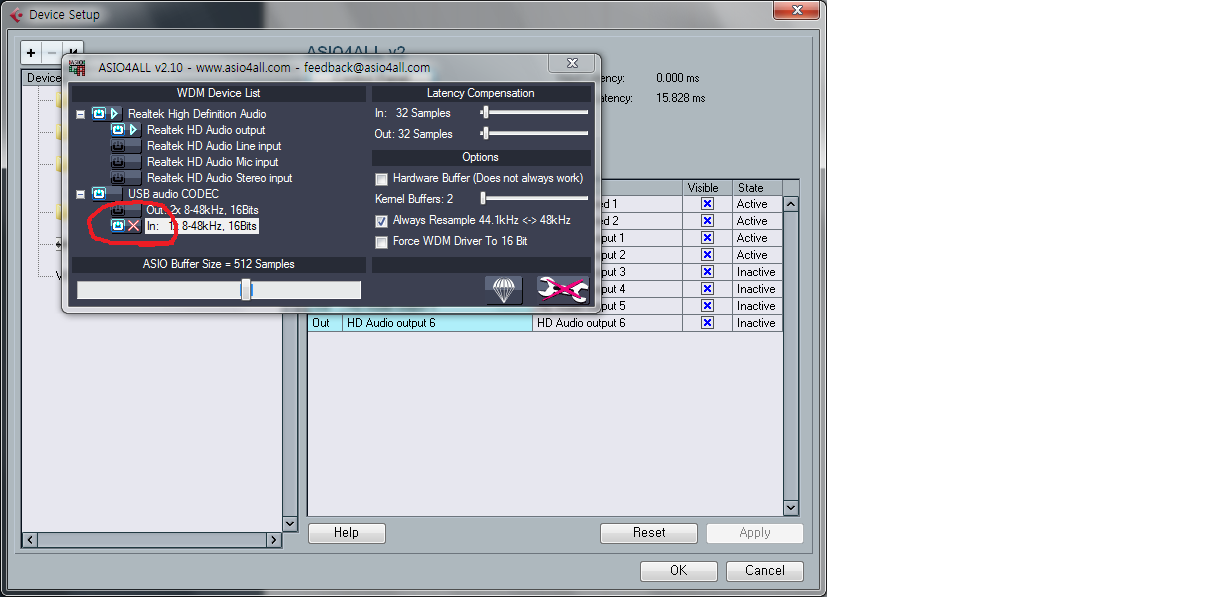Select the HD Audio output 6 row
1228x597 pixels.
tap(437, 323)
